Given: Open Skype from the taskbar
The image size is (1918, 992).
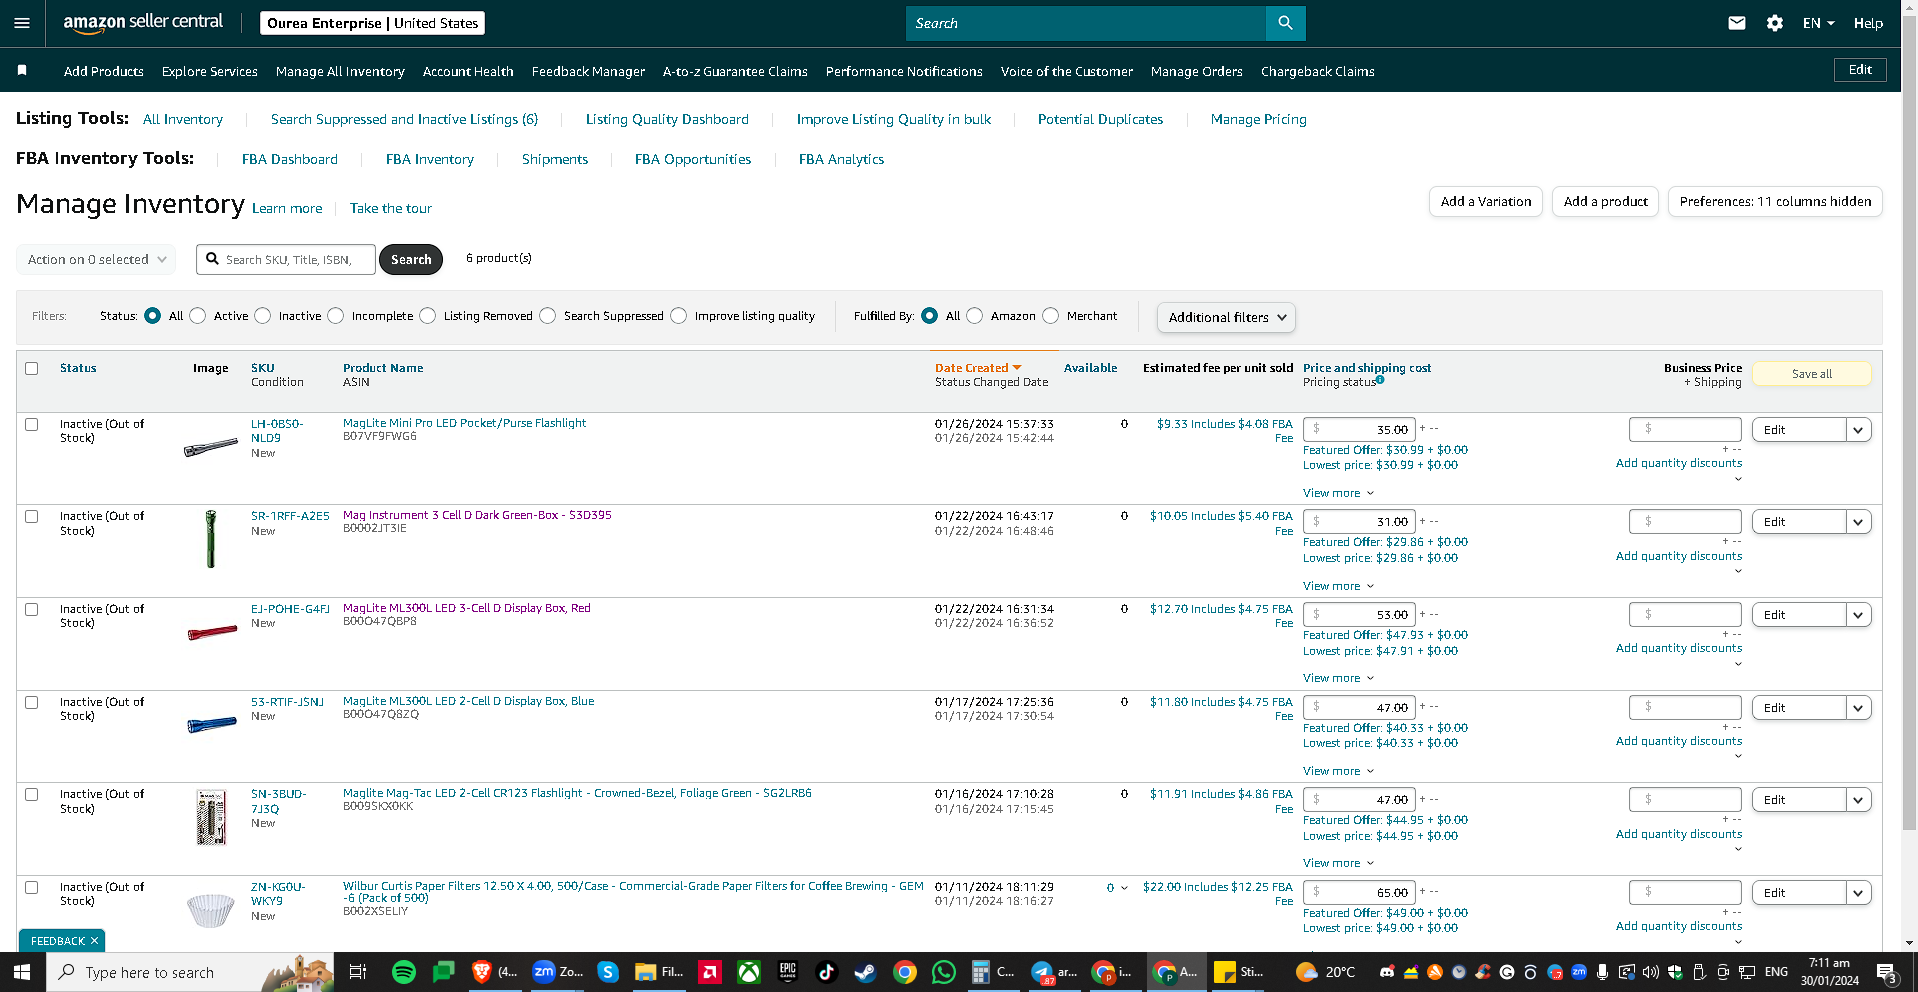Looking at the screenshot, I should pyautogui.click(x=608, y=971).
